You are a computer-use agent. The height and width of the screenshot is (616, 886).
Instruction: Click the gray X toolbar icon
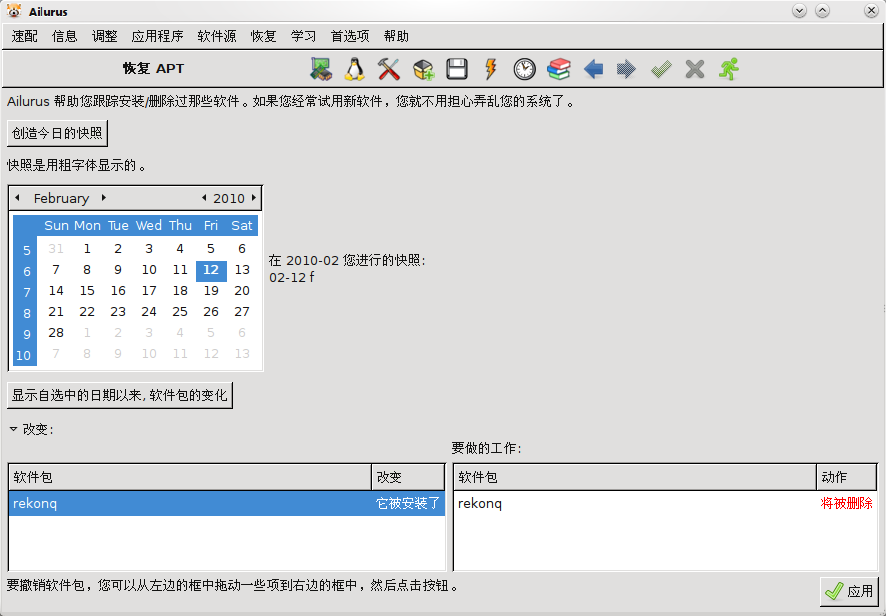[694, 69]
